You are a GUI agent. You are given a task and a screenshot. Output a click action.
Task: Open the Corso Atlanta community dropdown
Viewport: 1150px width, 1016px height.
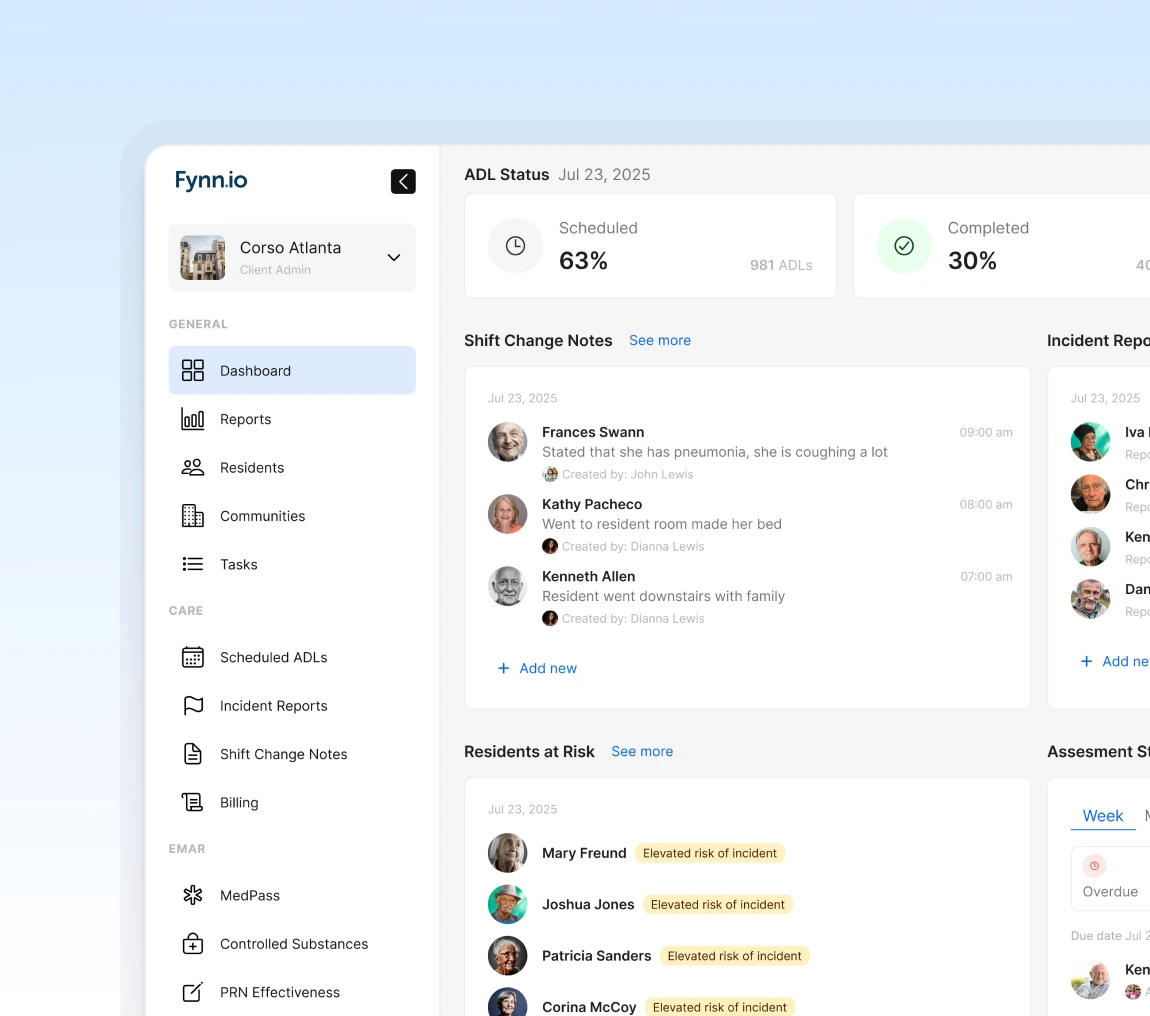tap(292, 257)
